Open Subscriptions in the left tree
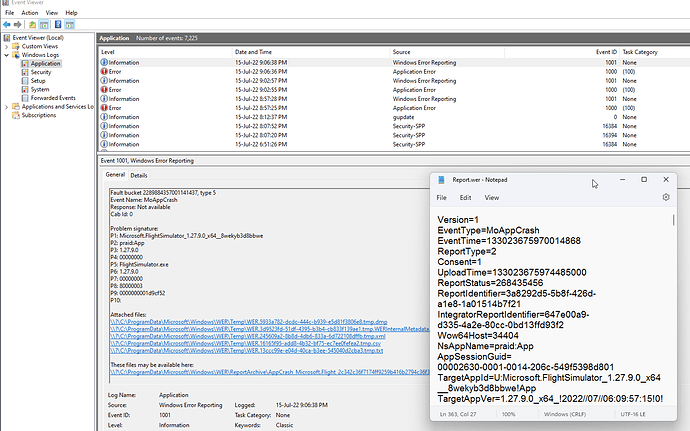This screenshot has height=431, width=690. pos(39,114)
